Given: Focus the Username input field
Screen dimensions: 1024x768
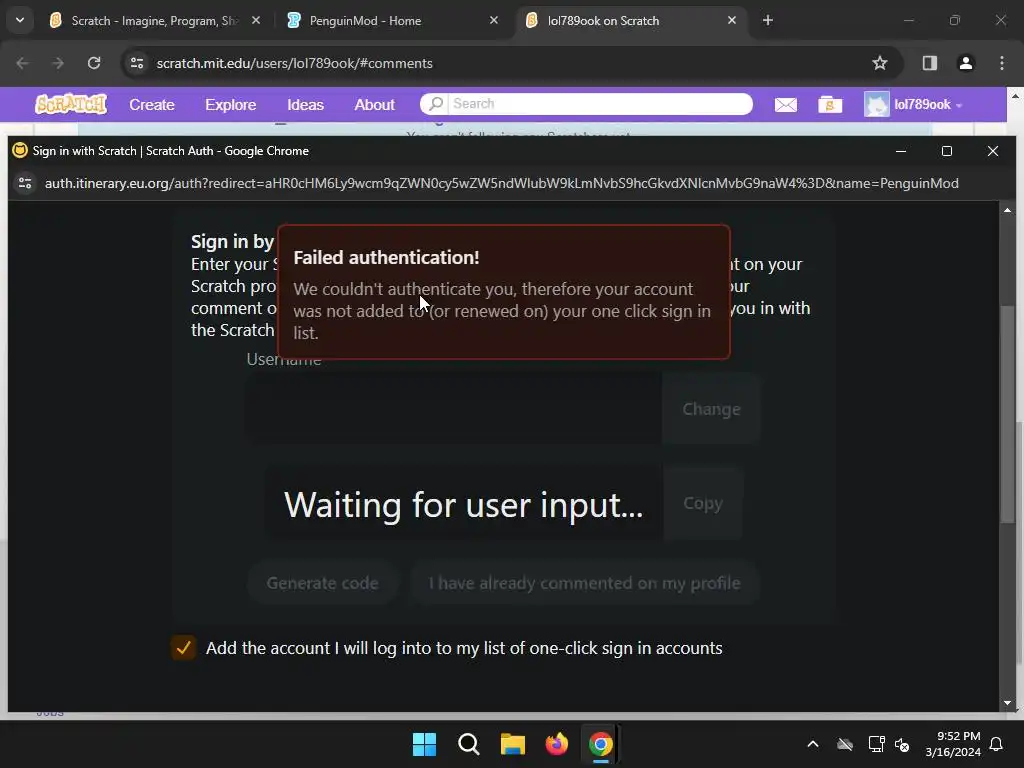Looking at the screenshot, I should pos(454,409).
